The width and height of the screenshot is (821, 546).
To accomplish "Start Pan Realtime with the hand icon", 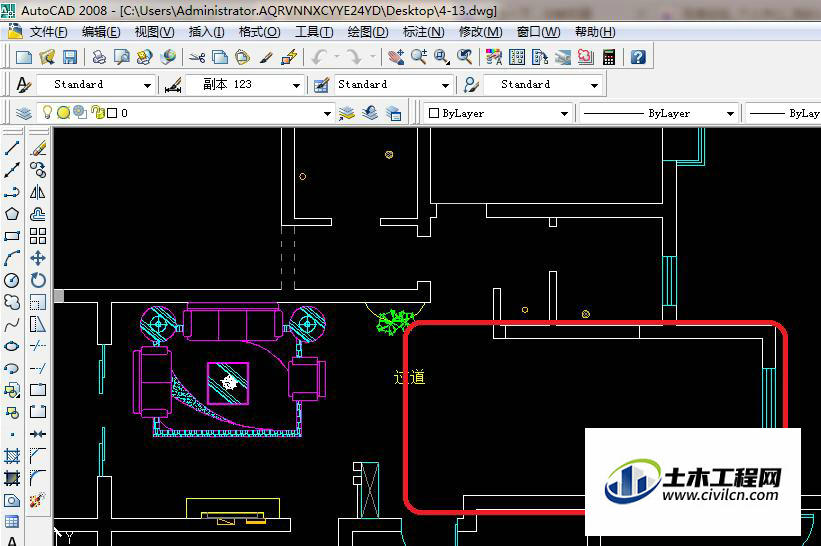I will click(396, 57).
